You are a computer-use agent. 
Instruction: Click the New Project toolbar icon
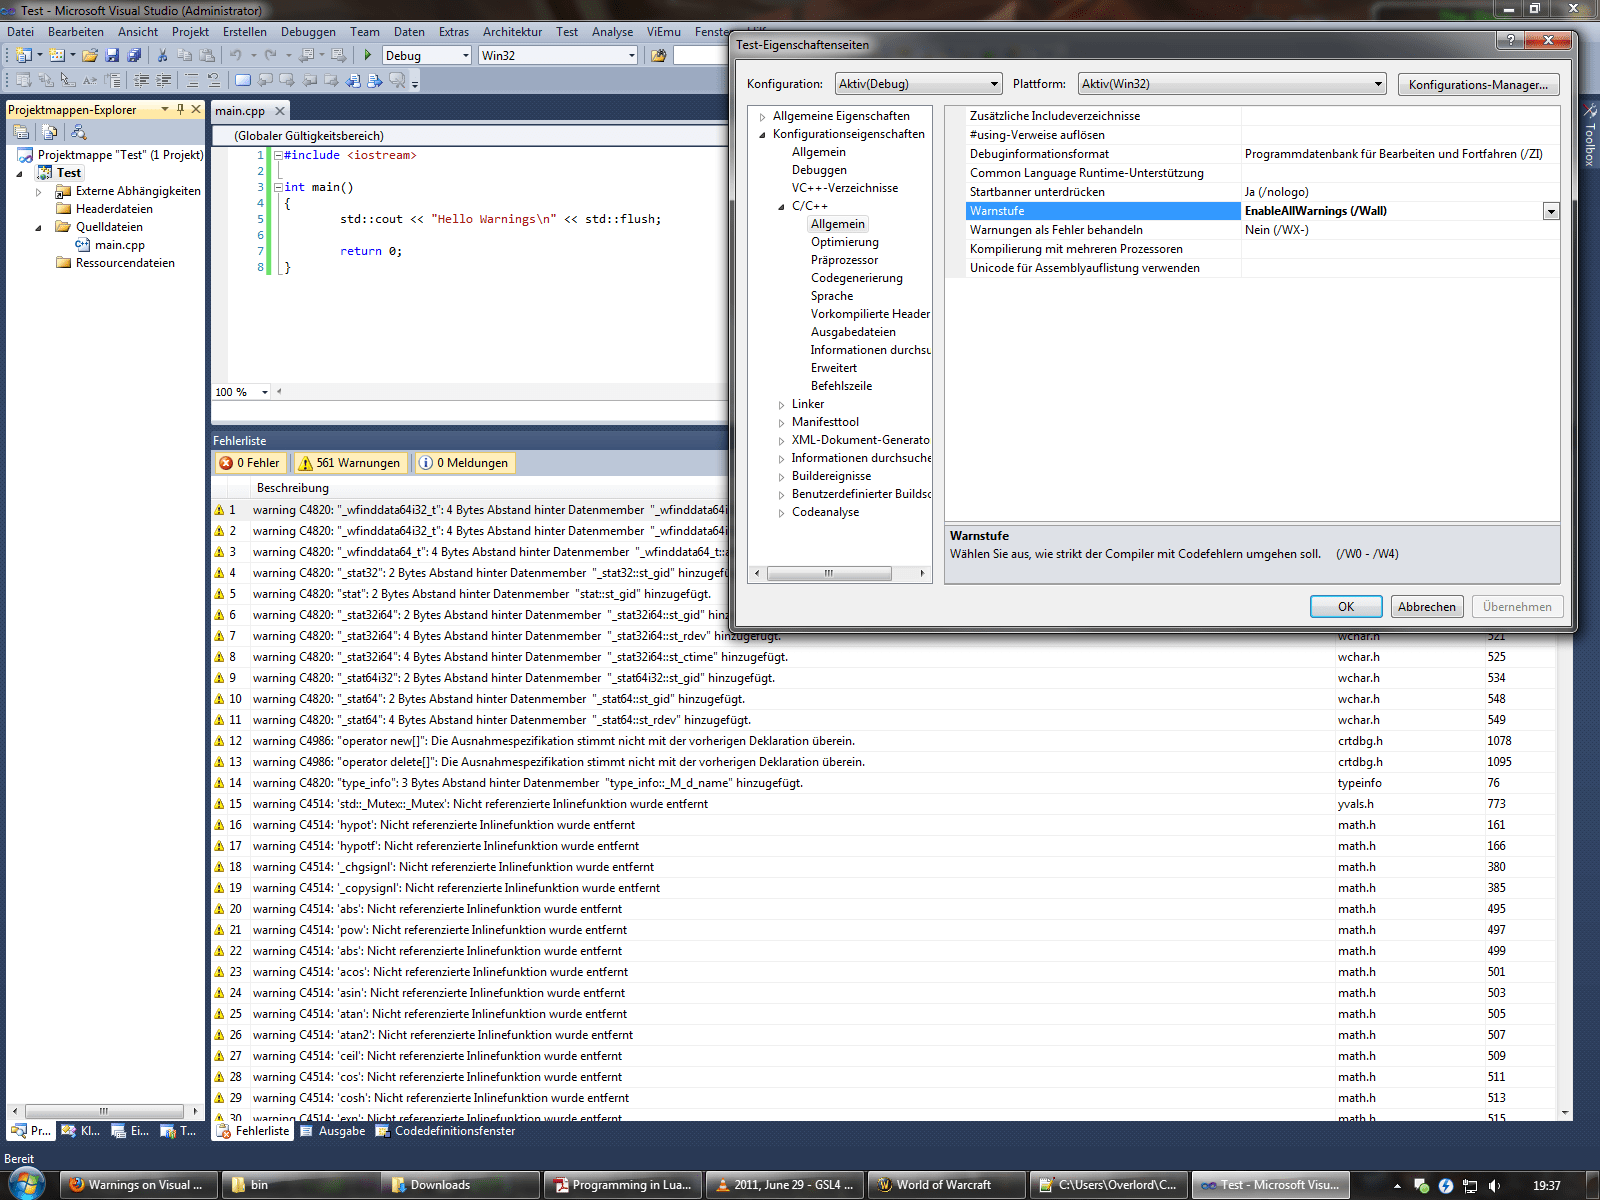coord(24,55)
